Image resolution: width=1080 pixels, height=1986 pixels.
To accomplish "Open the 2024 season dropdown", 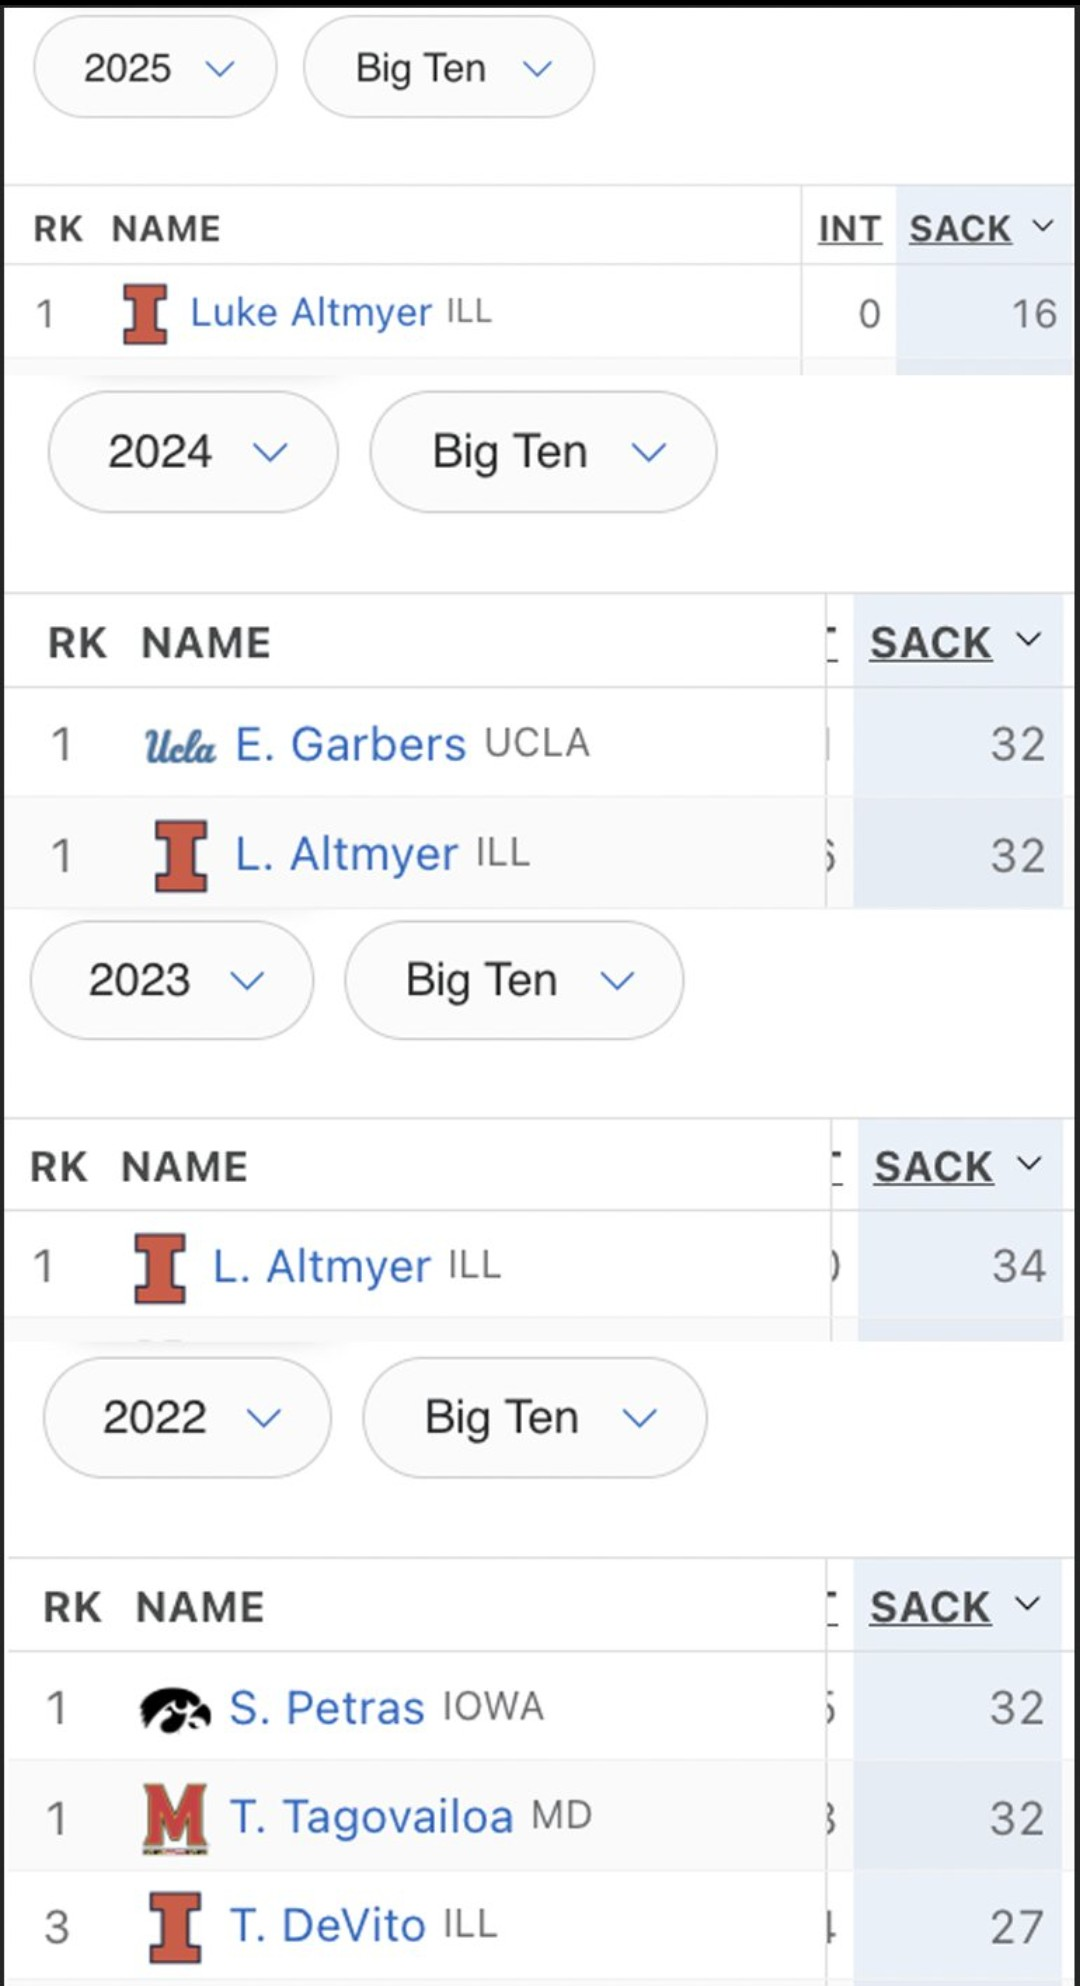I will pyautogui.click(x=193, y=452).
